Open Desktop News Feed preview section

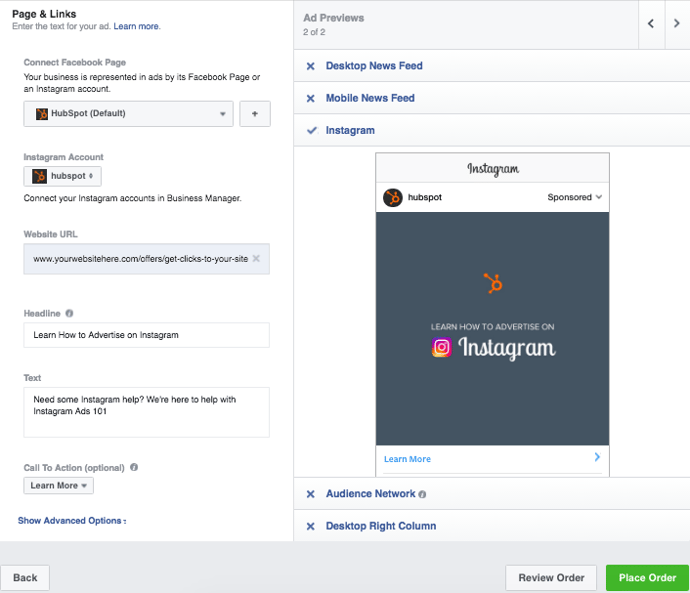(x=374, y=66)
